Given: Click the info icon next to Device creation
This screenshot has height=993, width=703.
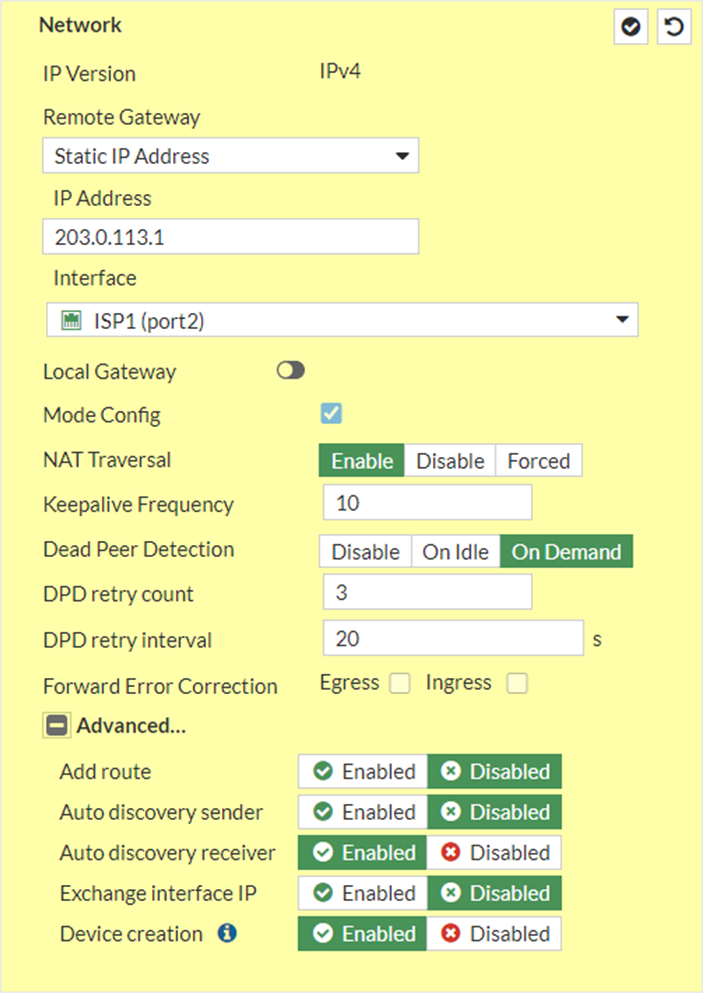Looking at the screenshot, I should tap(227, 933).
